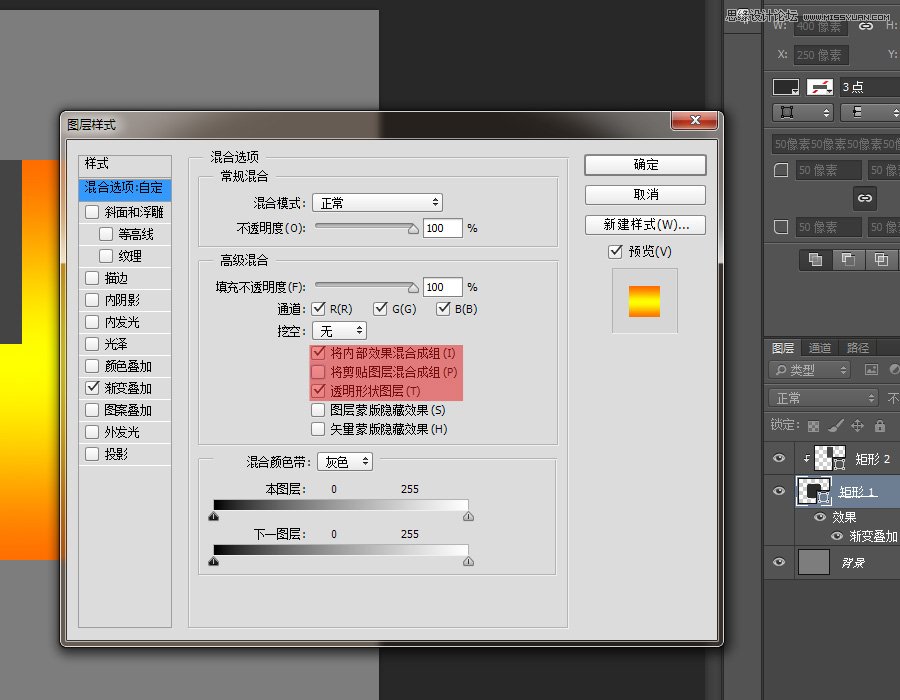Image resolution: width=900 pixels, height=700 pixels.
Task: Click the subtract front shape icon
Action: click(x=848, y=260)
